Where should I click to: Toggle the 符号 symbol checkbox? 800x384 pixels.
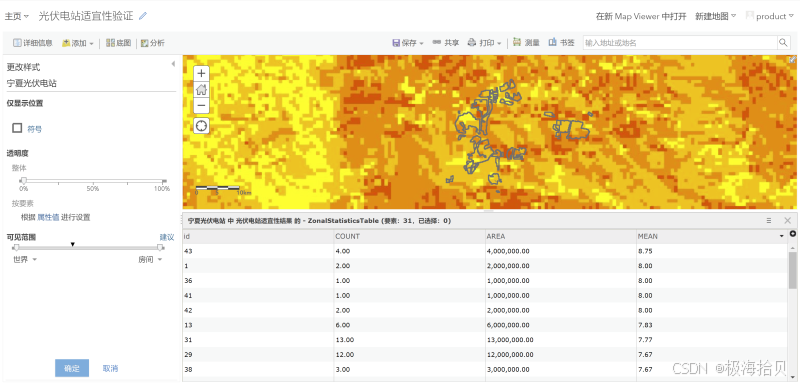point(17,128)
